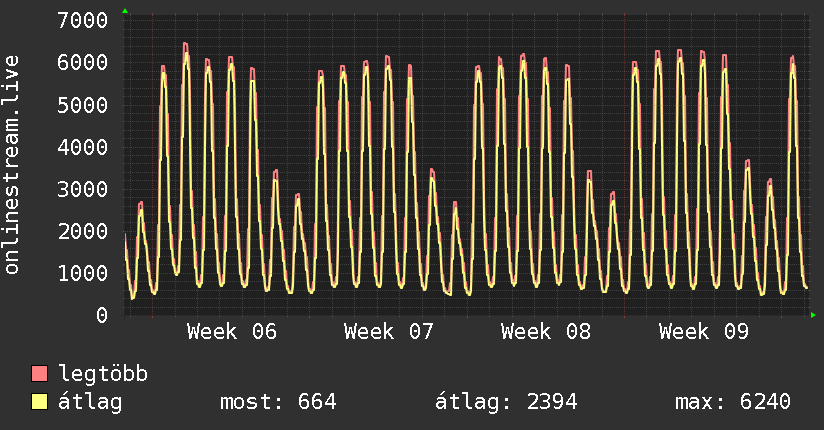Click the pink legtöbb legend swatch
The height and width of the screenshot is (430, 824).
[39, 373]
